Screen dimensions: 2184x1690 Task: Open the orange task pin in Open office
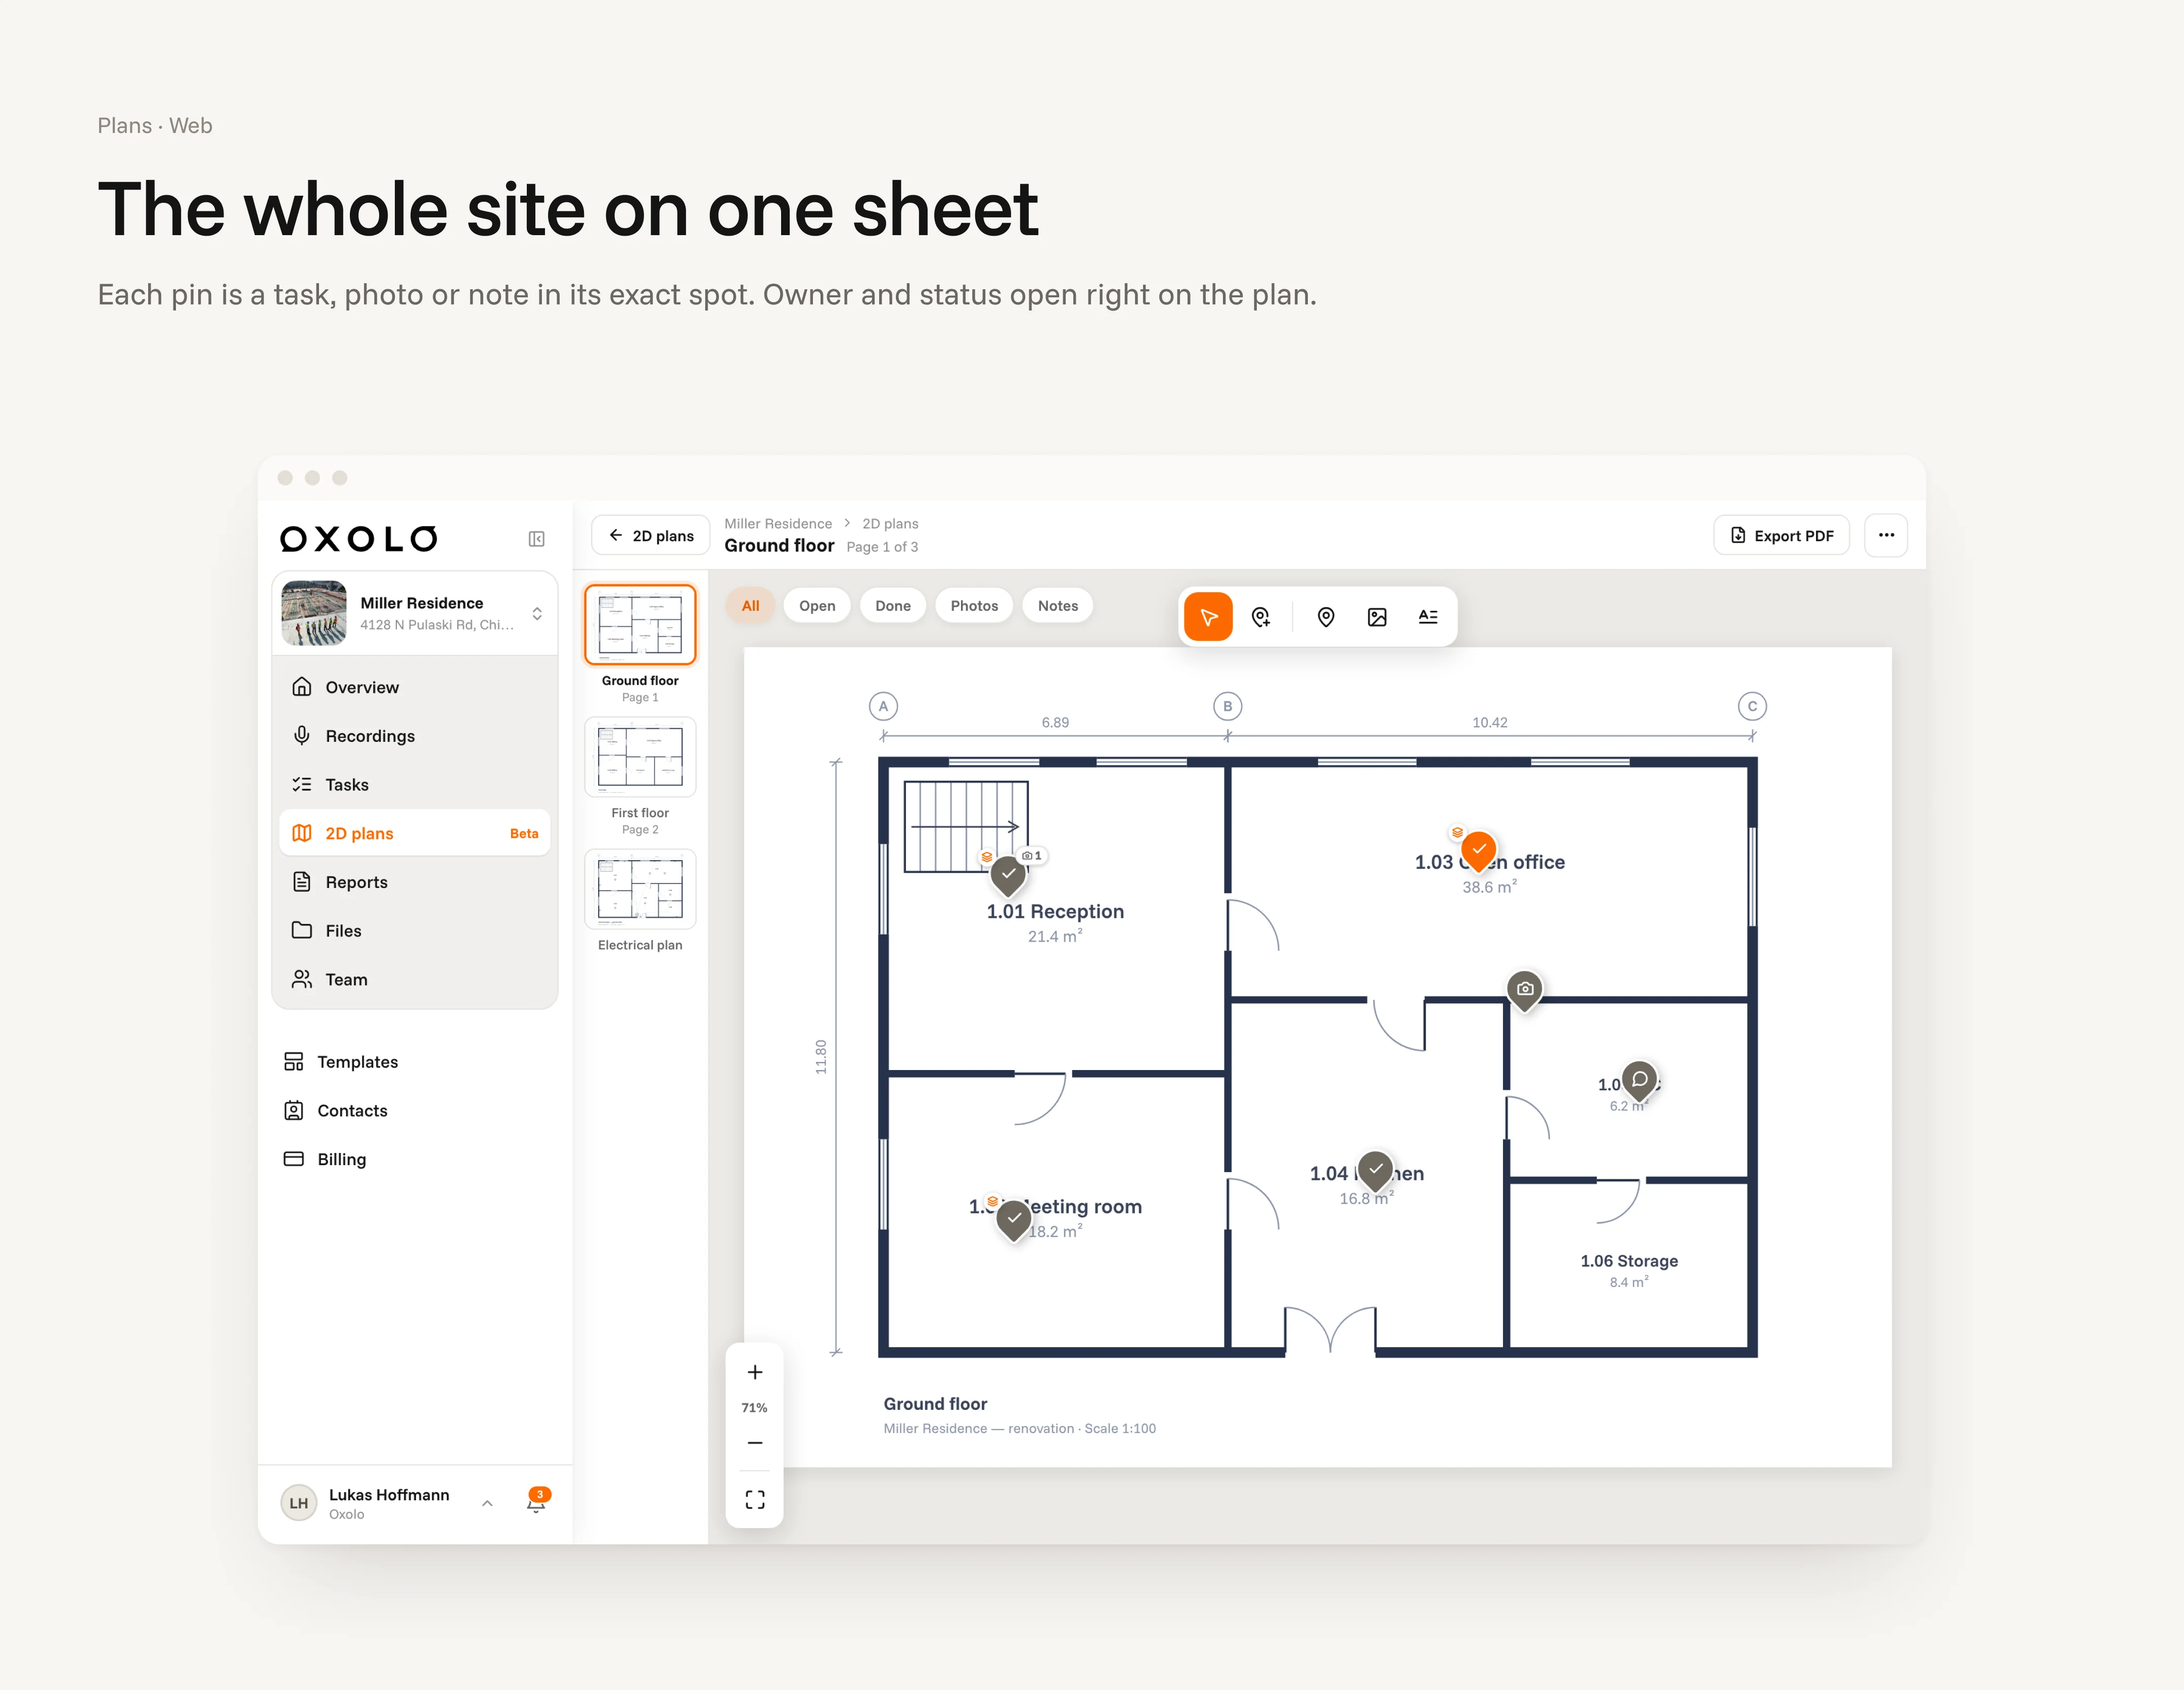(x=1479, y=851)
